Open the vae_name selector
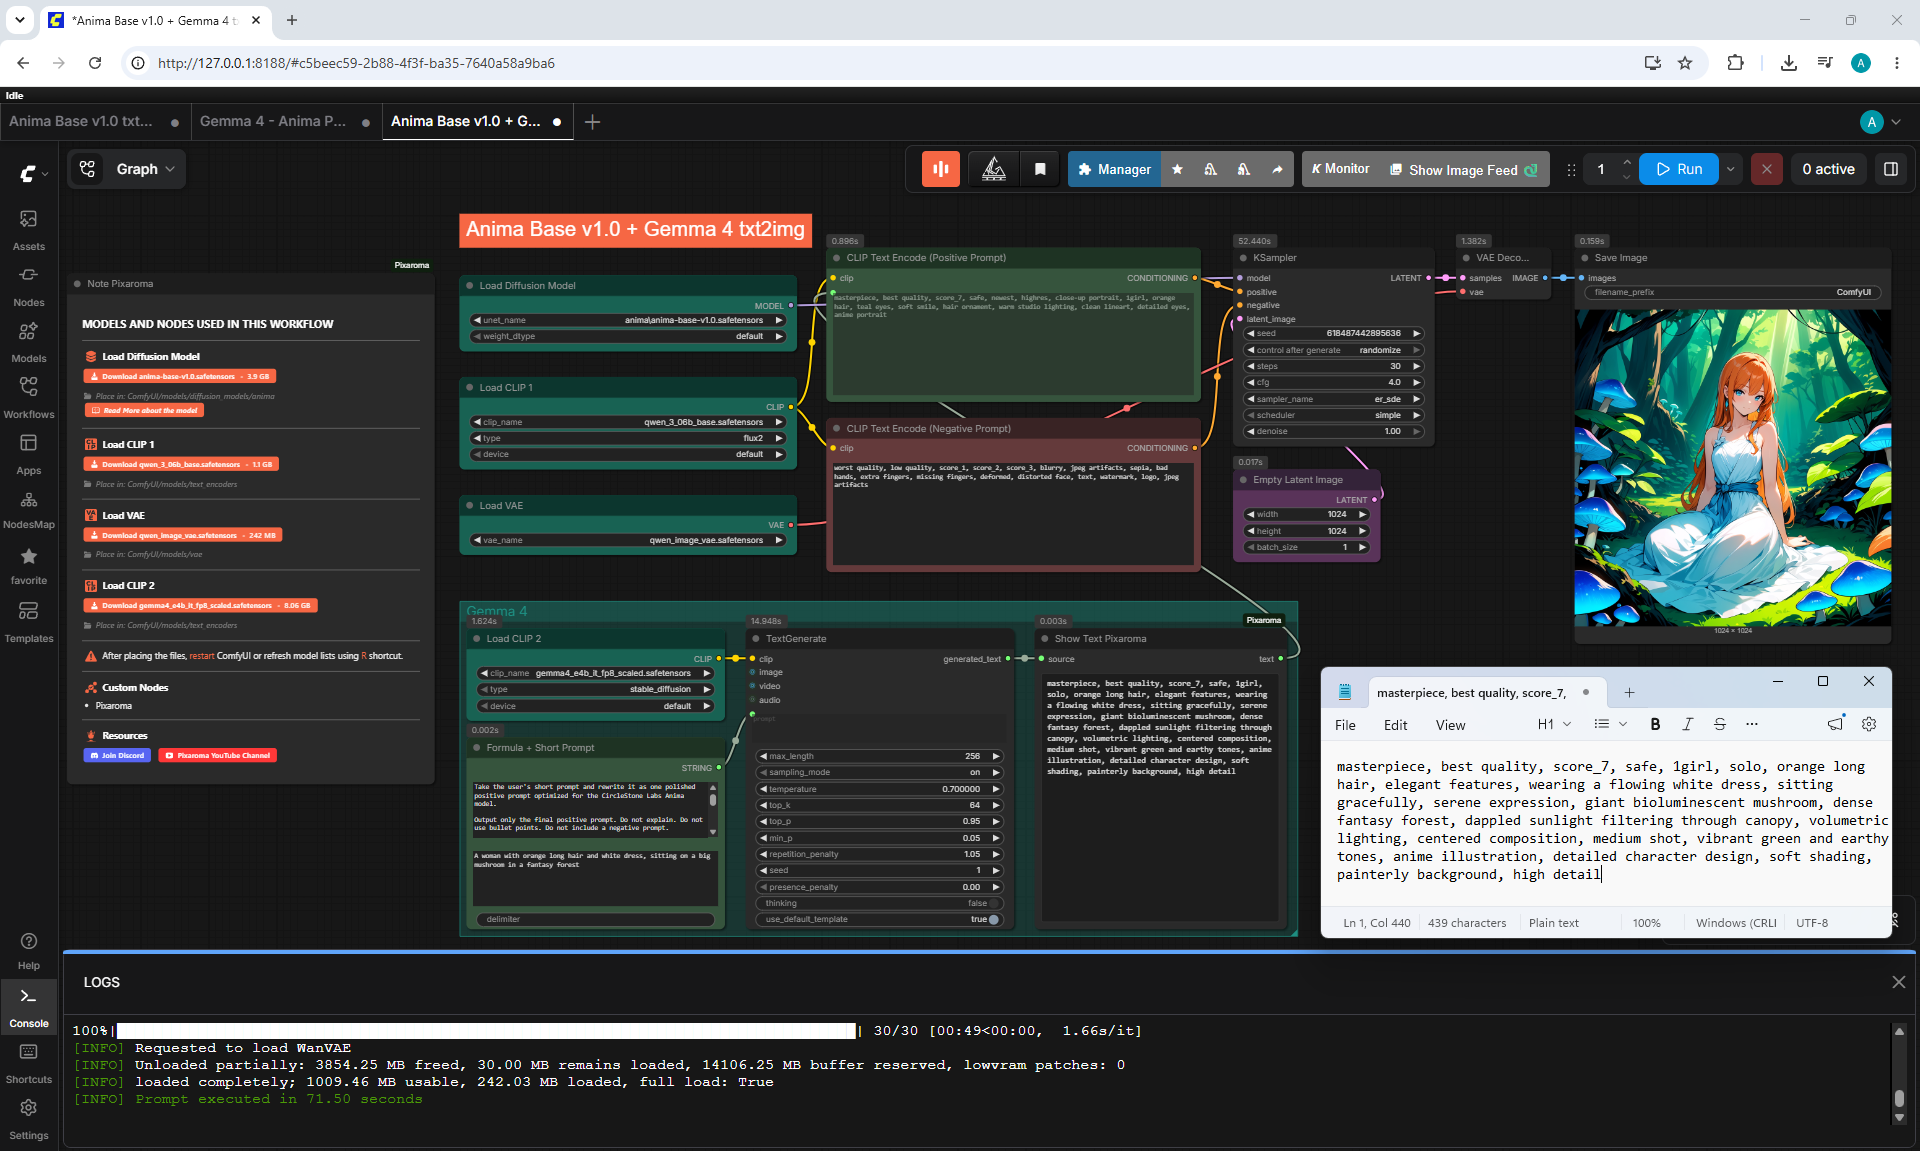Viewport: 1920px width, 1151px height. pyautogui.click(x=628, y=540)
